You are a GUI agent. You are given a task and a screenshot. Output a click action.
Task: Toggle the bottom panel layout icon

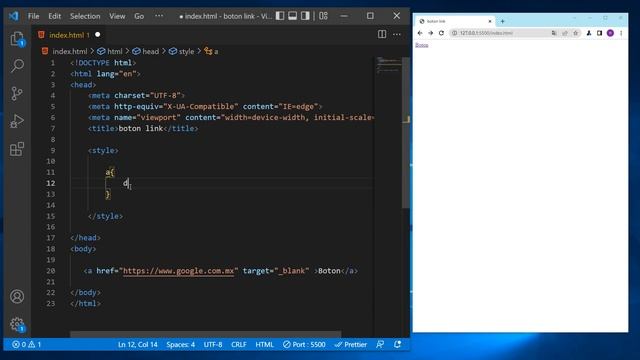293,16
